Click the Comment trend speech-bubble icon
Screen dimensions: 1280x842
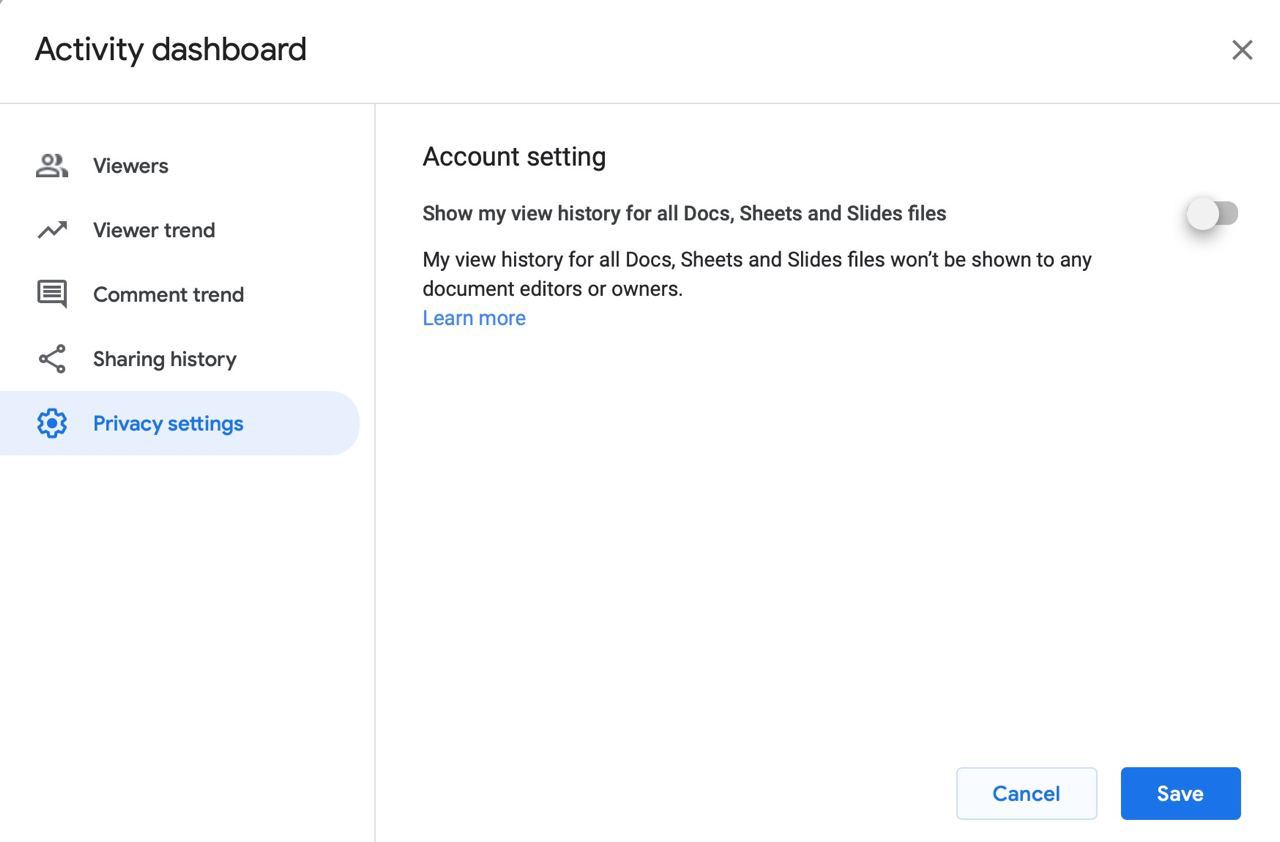52,294
